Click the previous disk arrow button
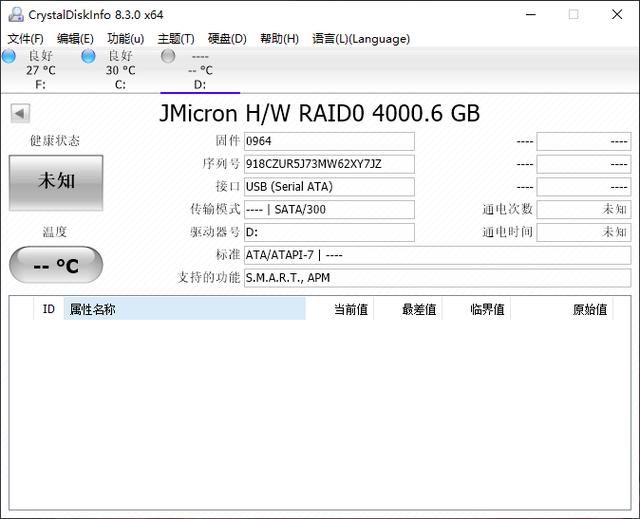Viewport: 640px width, 519px height. pyautogui.click(x=20, y=113)
